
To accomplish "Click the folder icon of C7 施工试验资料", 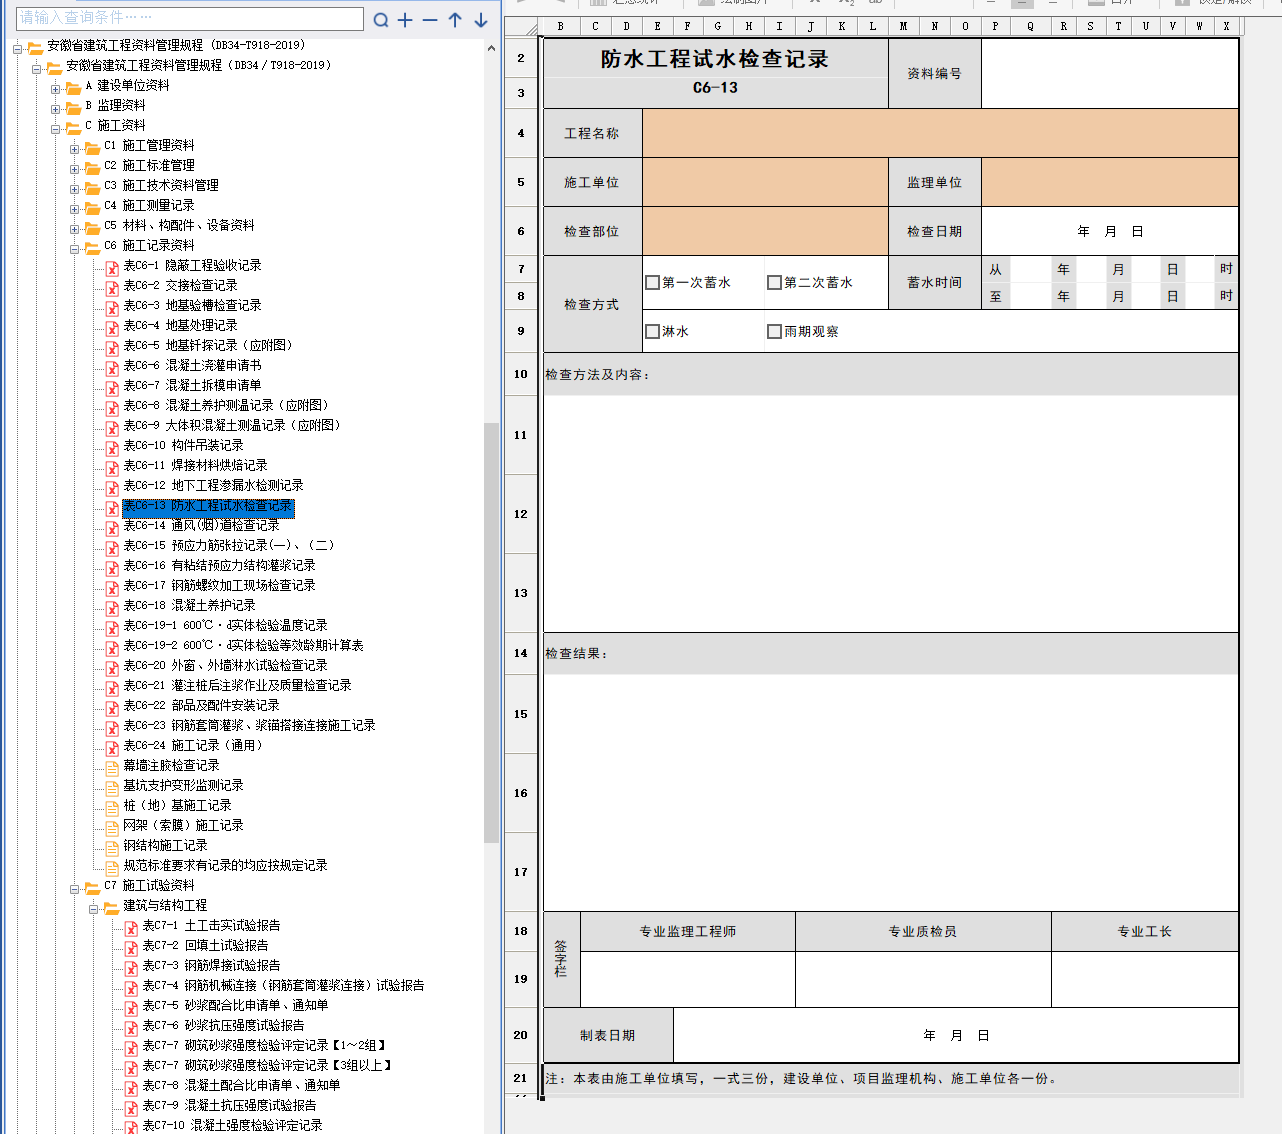I will 92,887.
